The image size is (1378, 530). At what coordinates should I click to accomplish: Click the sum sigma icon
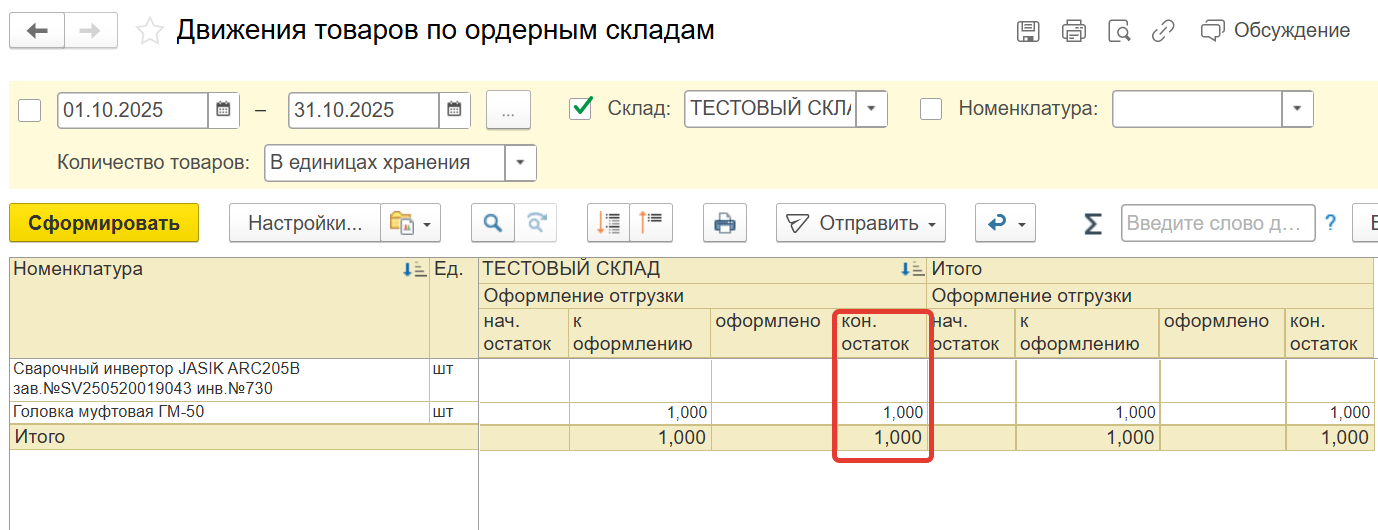[x=1093, y=224]
